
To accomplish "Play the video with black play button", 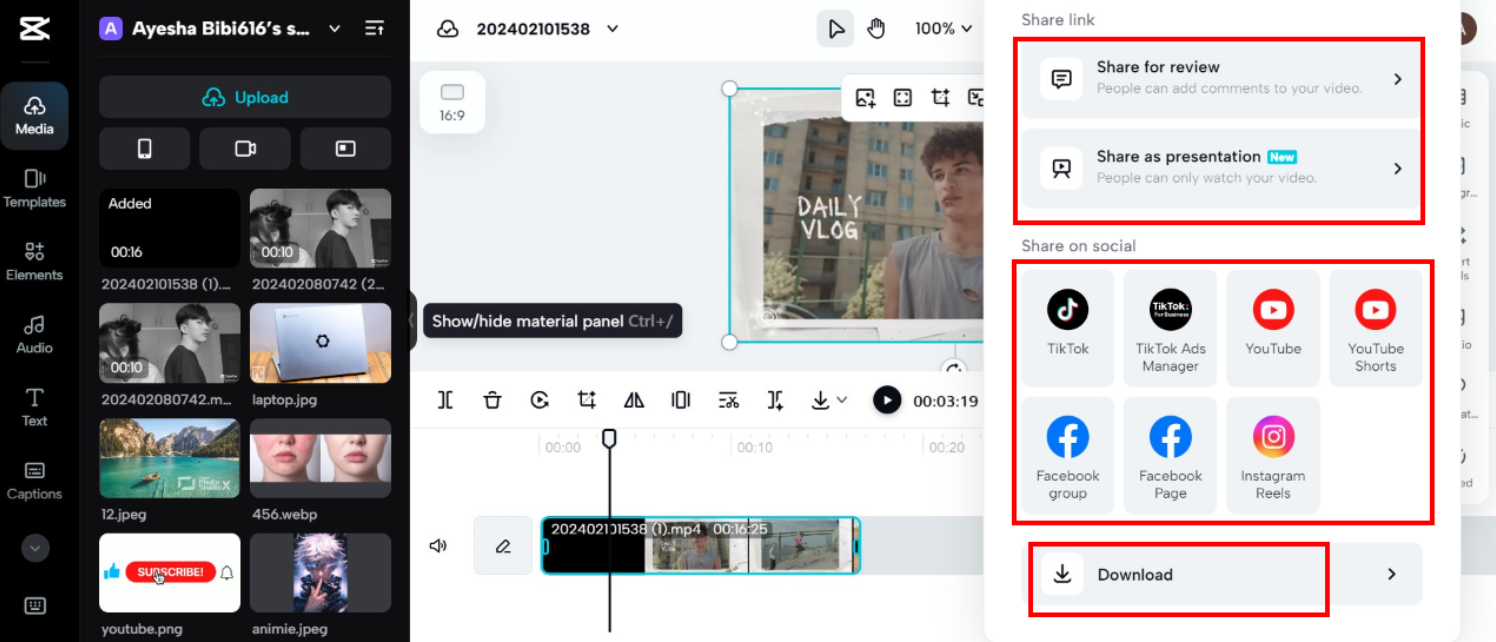I will (887, 400).
